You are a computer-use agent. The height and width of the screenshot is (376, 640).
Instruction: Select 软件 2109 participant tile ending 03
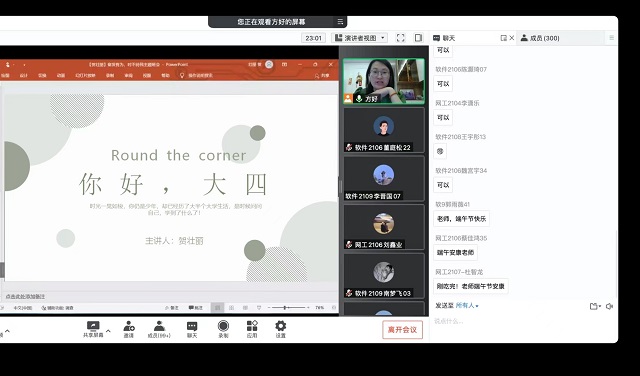(x=384, y=276)
